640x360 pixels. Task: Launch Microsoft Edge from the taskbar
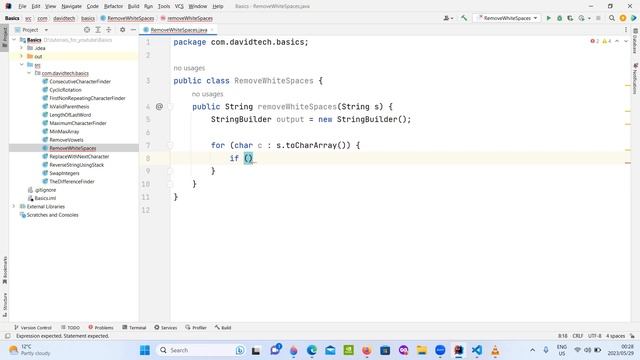tap(312, 350)
